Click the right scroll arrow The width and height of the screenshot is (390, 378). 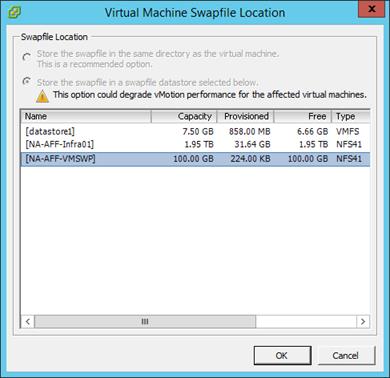(x=363, y=322)
